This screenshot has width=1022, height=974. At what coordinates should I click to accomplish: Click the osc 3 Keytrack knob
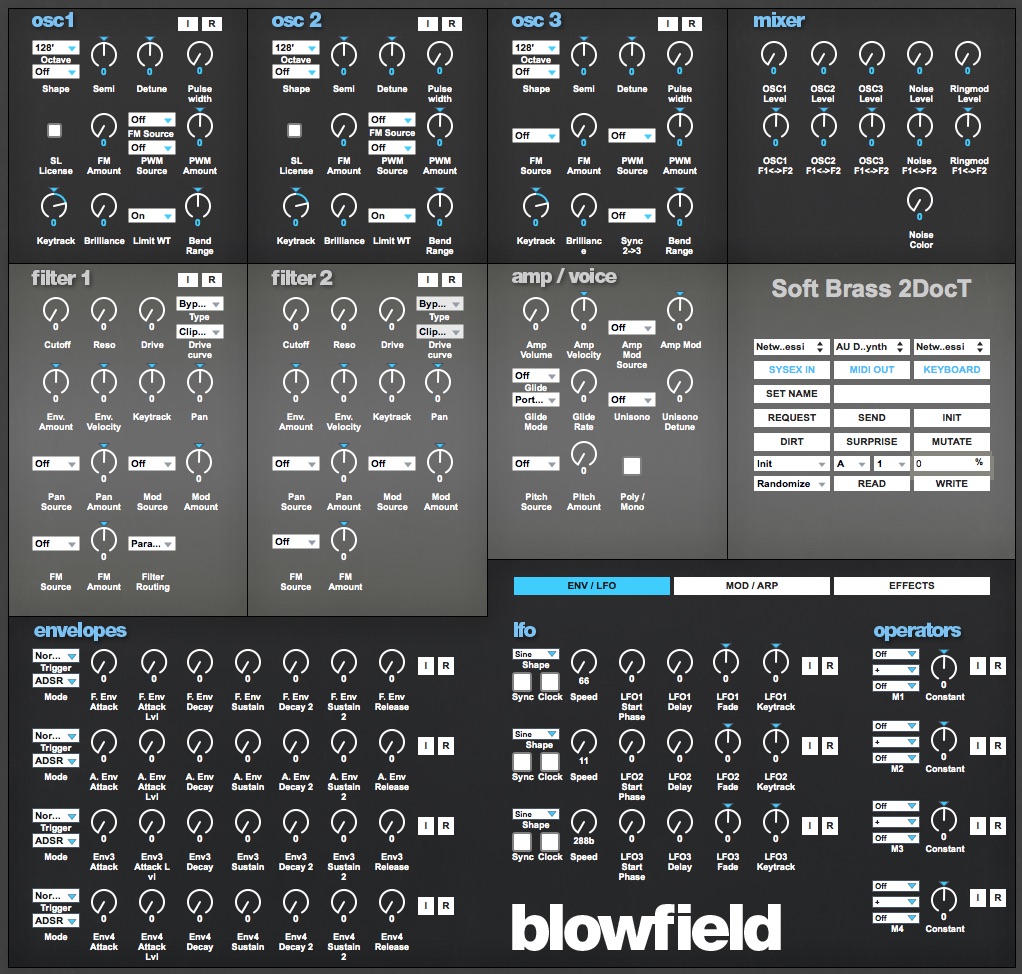coord(535,205)
